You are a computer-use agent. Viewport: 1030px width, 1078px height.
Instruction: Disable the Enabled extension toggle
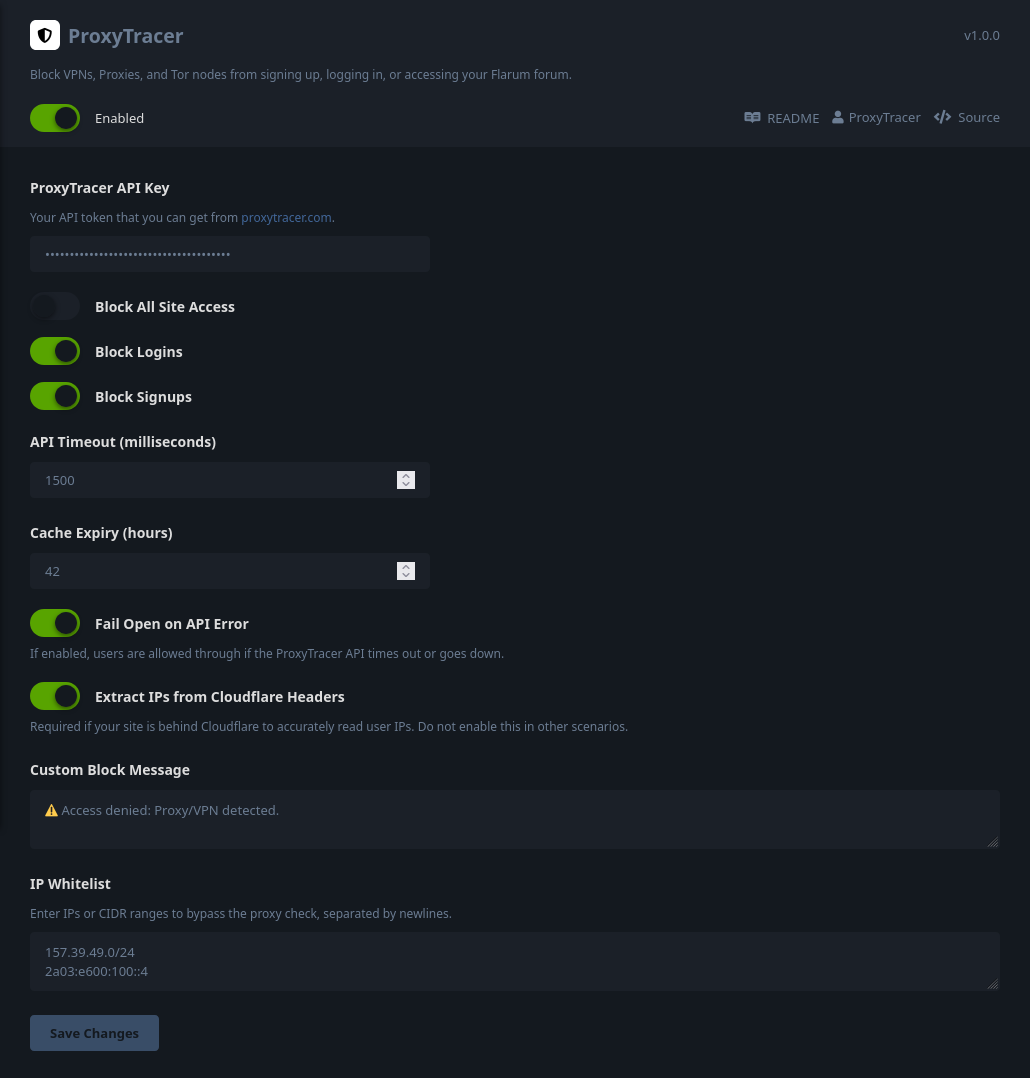(55, 118)
